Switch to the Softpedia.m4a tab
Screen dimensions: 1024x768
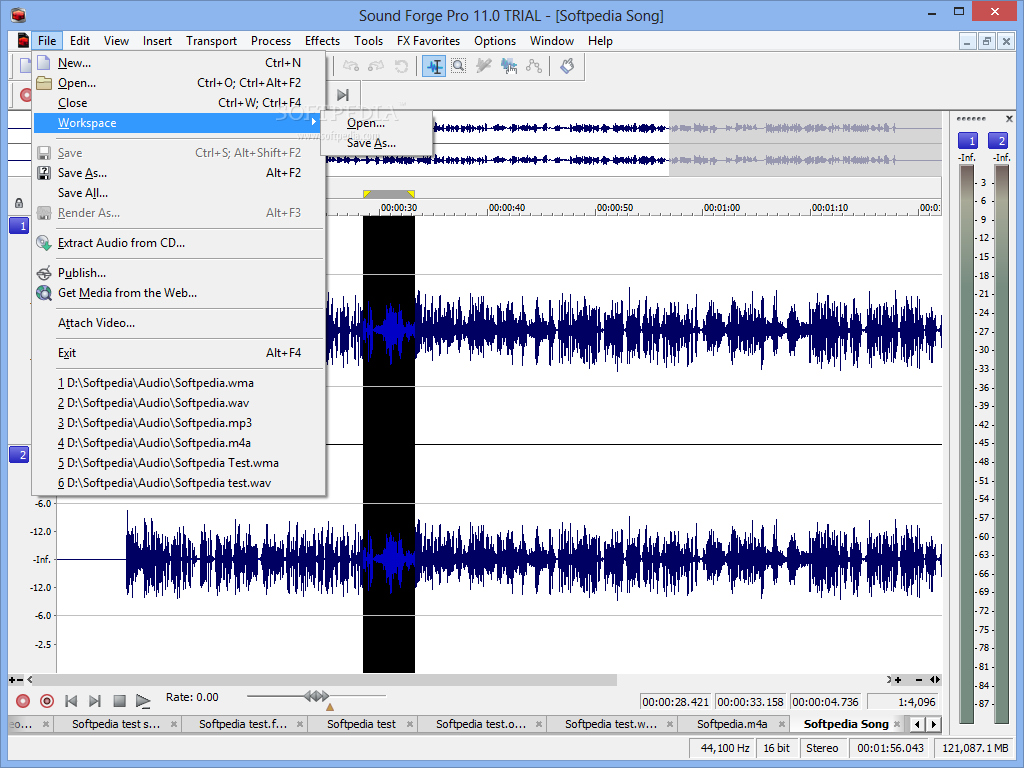click(732, 724)
